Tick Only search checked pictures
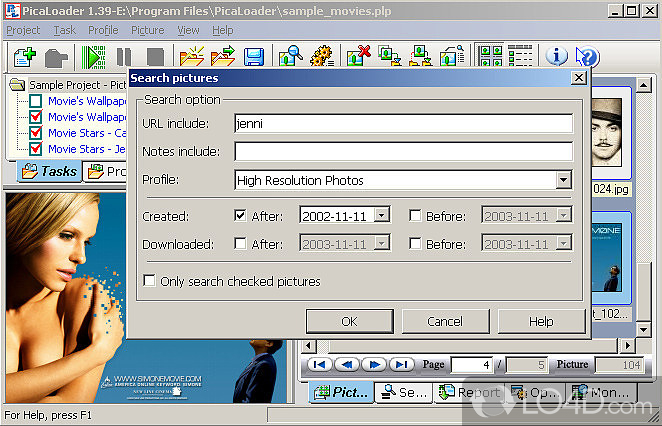 tap(150, 282)
